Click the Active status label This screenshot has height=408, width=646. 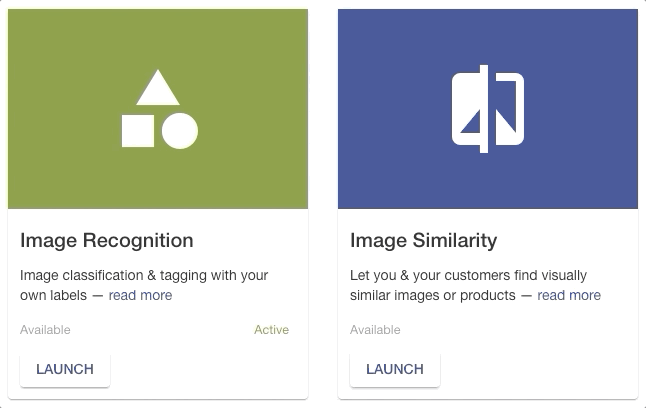click(272, 330)
